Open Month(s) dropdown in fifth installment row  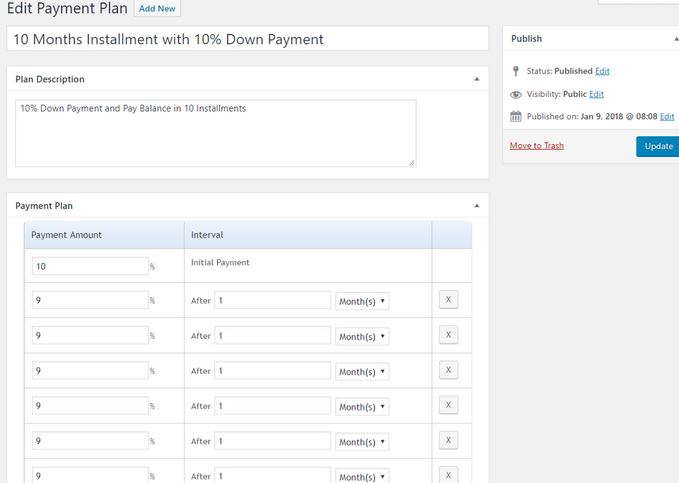click(362, 441)
